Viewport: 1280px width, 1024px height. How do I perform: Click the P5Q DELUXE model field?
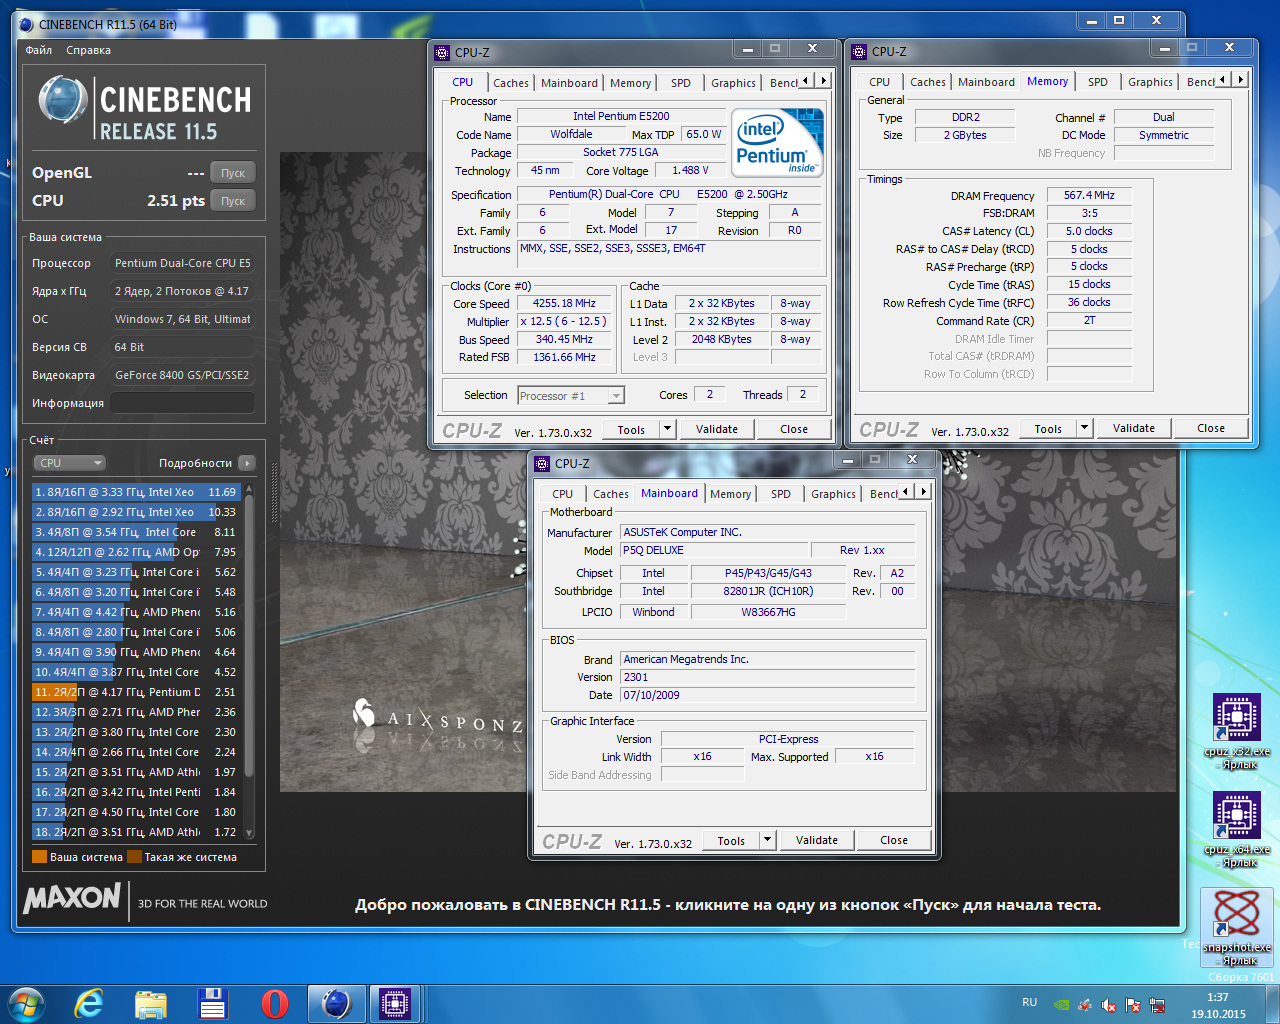click(714, 550)
